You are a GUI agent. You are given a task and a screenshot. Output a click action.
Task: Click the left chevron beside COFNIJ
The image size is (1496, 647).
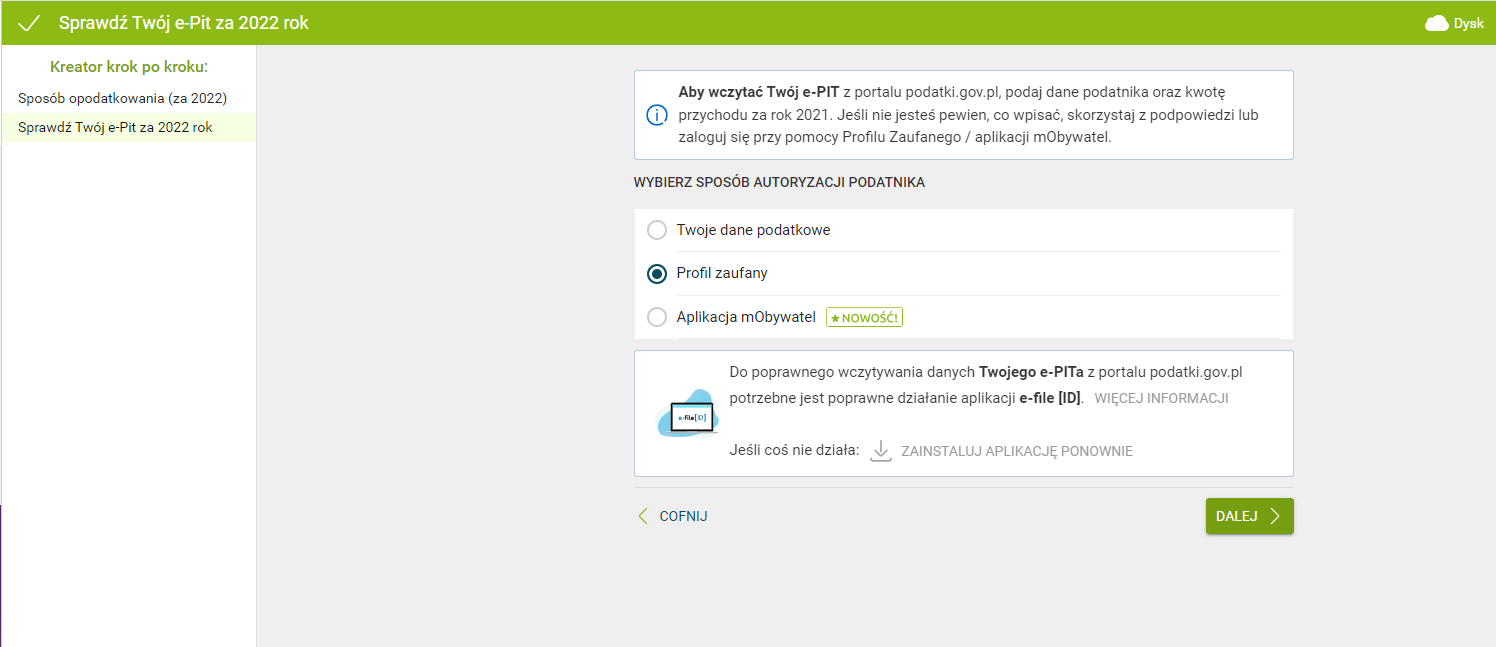click(x=643, y=516)
